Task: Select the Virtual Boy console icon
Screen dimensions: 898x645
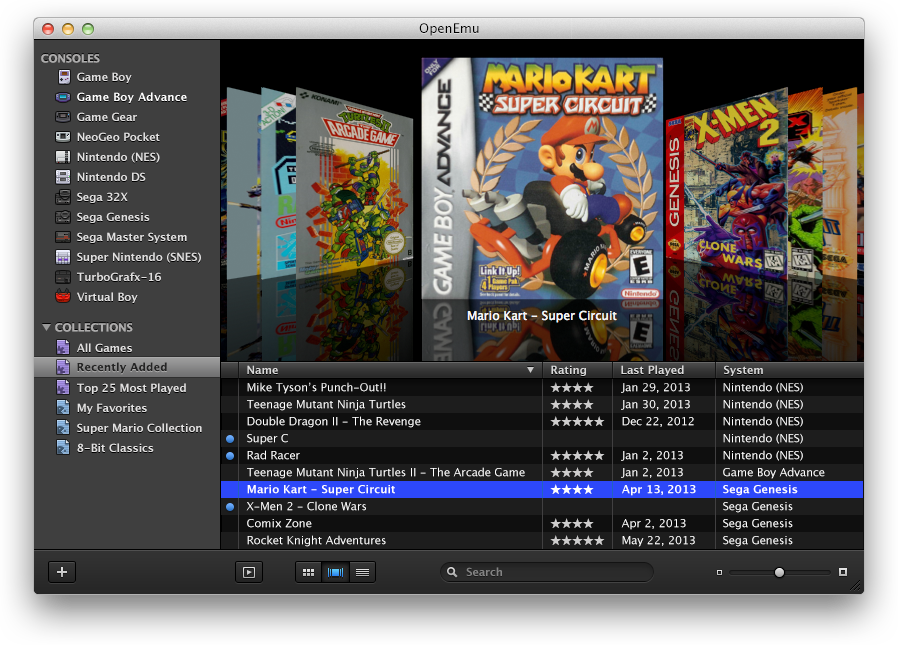Action: click(x=63, y=297)
